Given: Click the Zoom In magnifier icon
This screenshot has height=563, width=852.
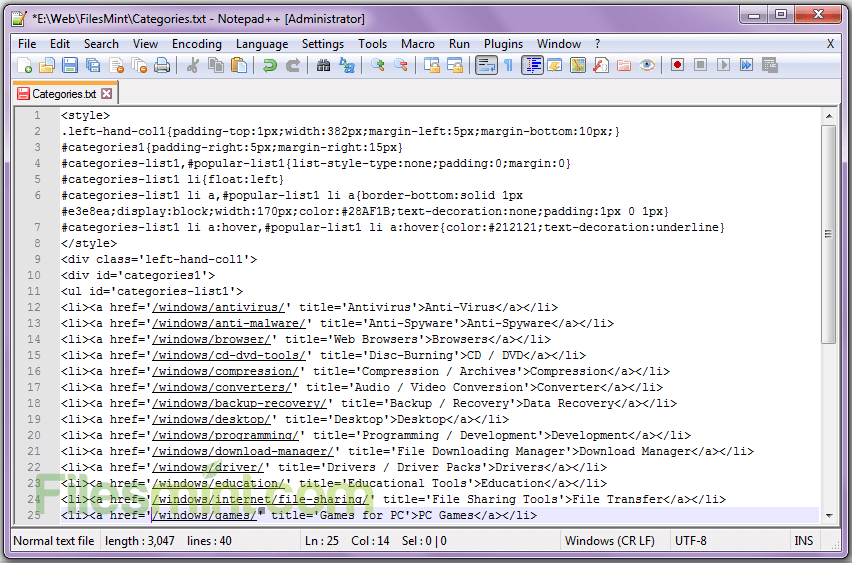Looking at the screenshot, I should click(378, 65).
